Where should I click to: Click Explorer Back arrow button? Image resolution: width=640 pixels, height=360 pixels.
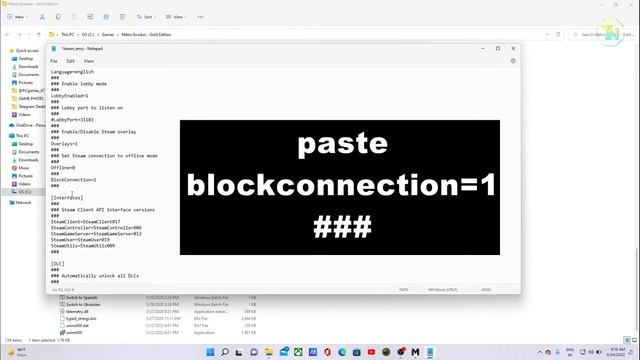[x=8, y=35]
